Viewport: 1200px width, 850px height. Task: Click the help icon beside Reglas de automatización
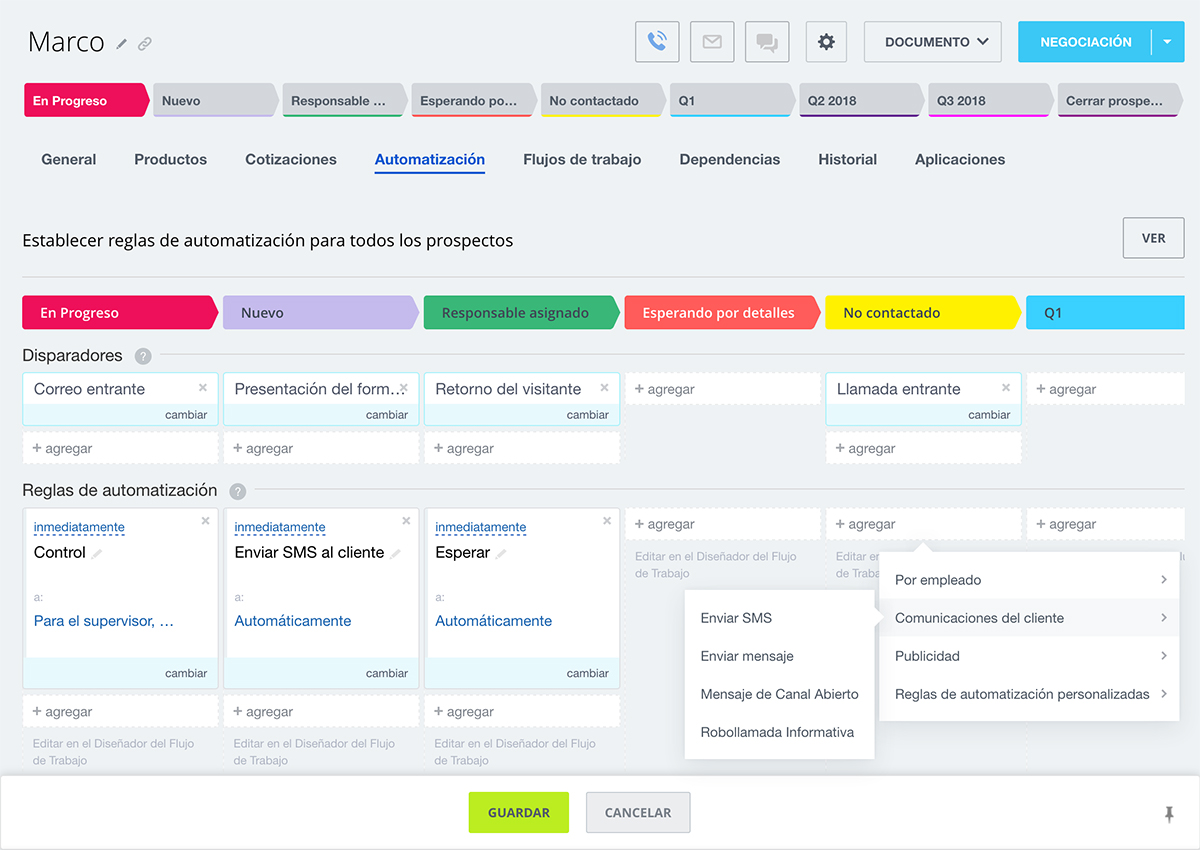pyautogui.click(x=237, y=491)
